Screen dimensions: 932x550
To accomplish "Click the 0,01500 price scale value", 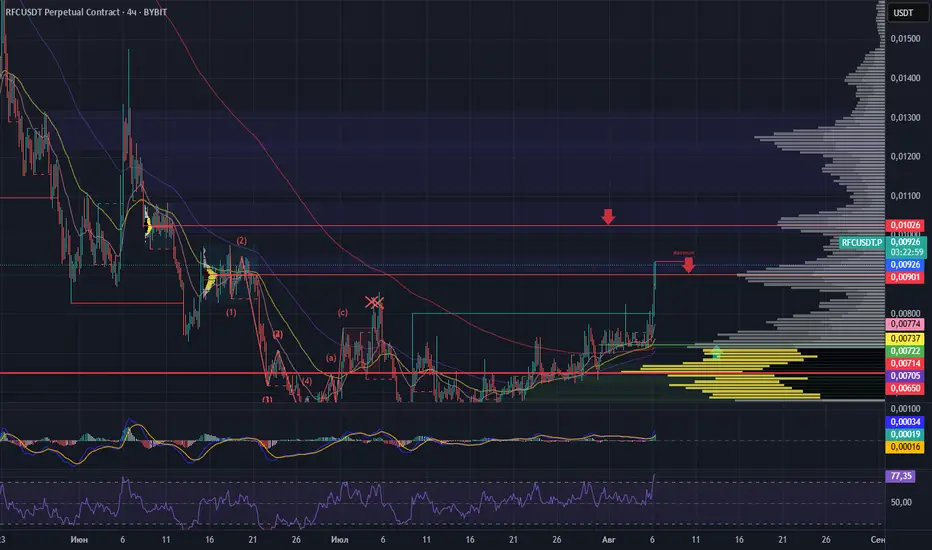I will point(905,39).
